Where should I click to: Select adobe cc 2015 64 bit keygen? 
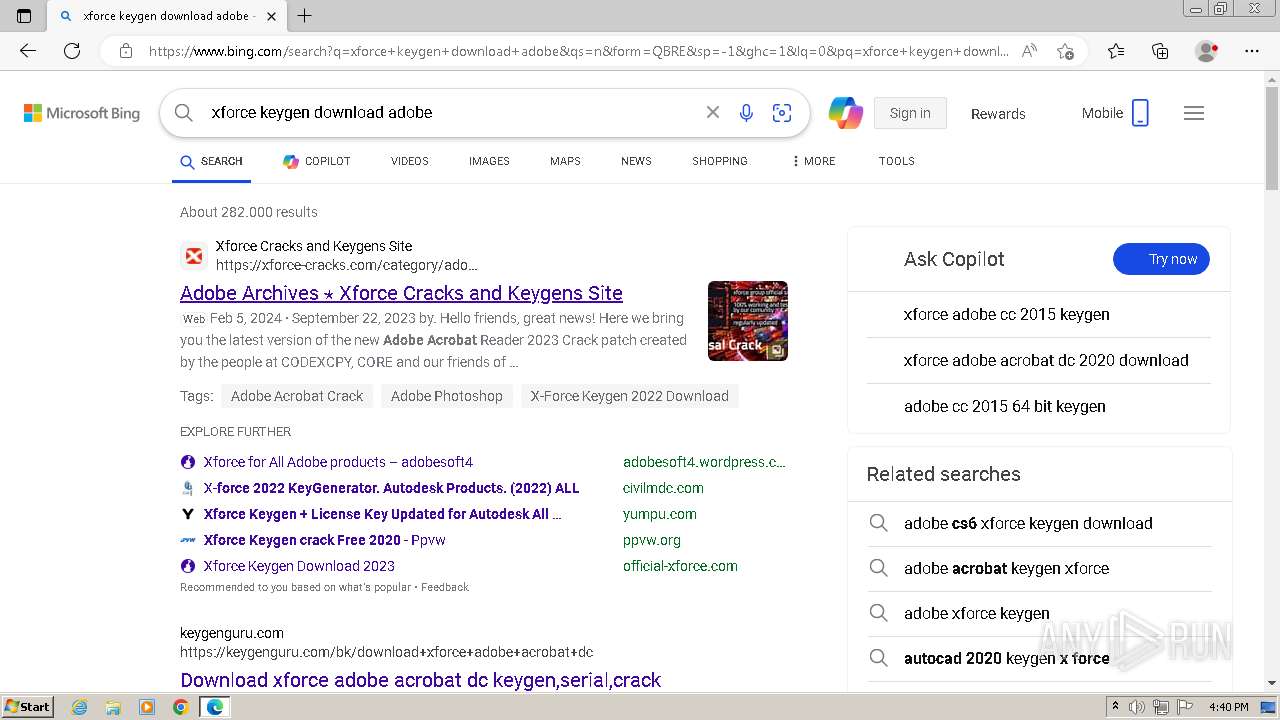coord(1004,406)
